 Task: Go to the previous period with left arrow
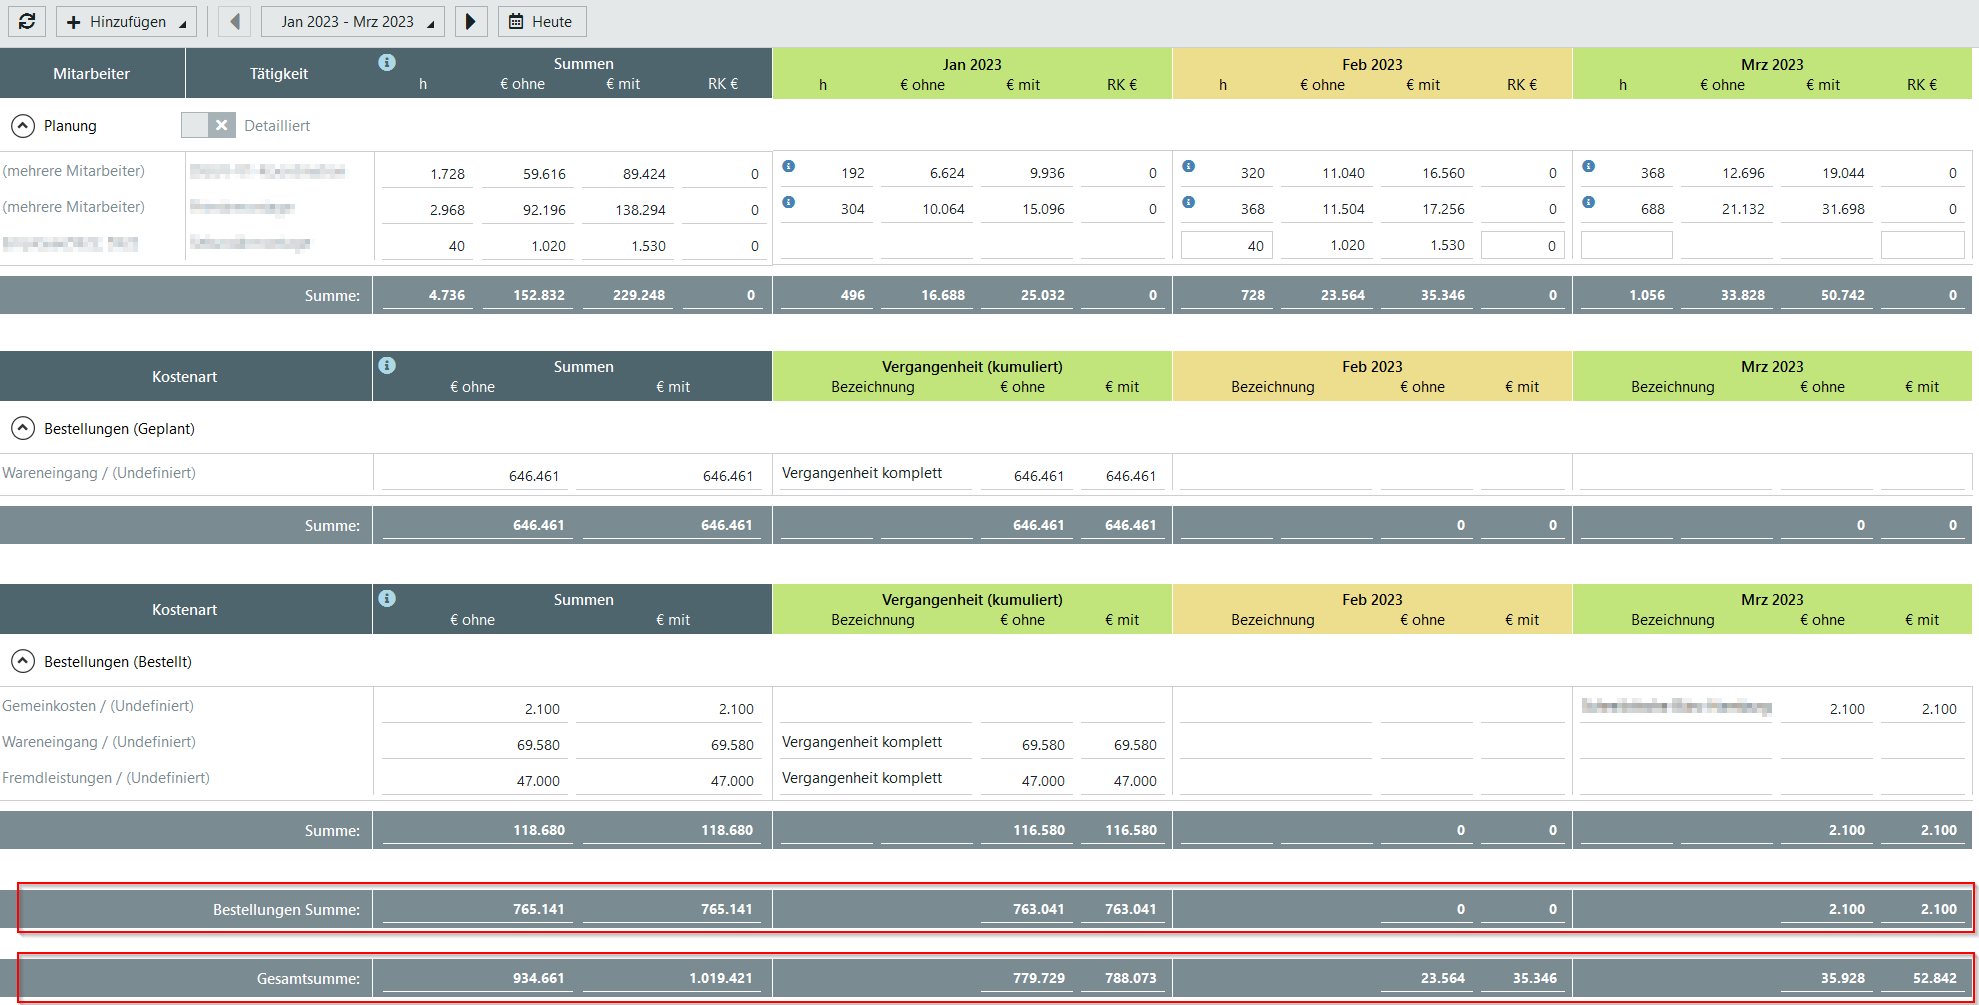pyautogui.click(x=234, y=21)
